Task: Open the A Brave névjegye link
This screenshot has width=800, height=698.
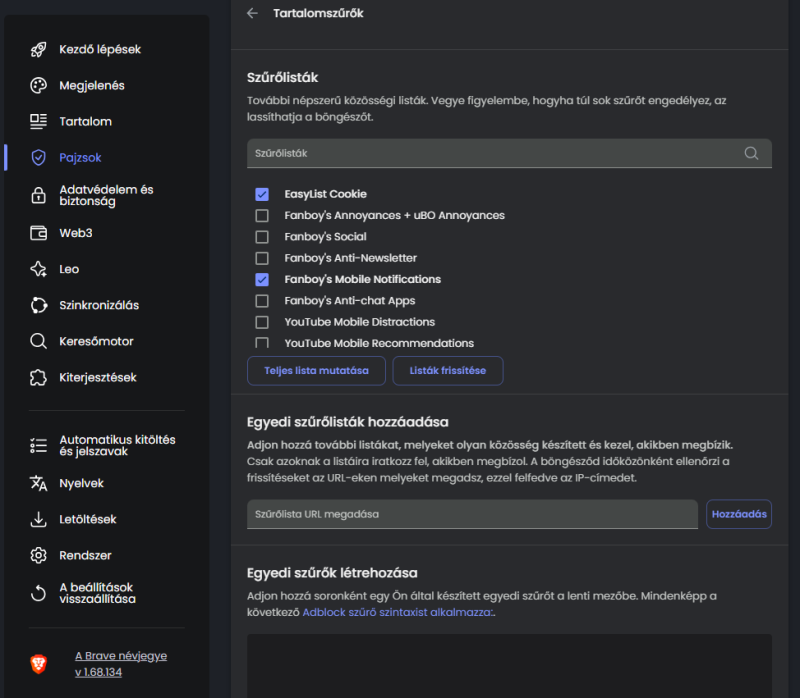Action: pos(121,656)
